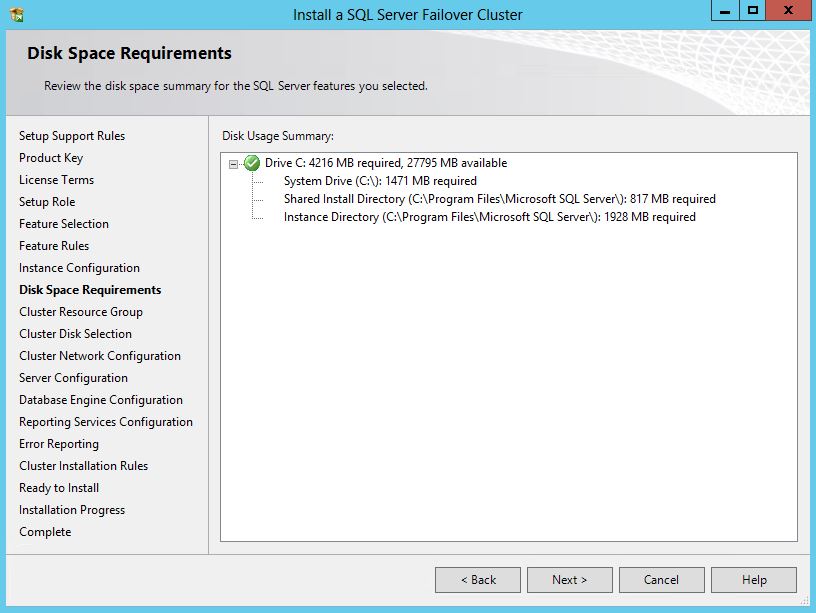The image size is (816, 613).
Task: Click the SQL Server setup icon in title bar
Action: [x=16, y=15]
